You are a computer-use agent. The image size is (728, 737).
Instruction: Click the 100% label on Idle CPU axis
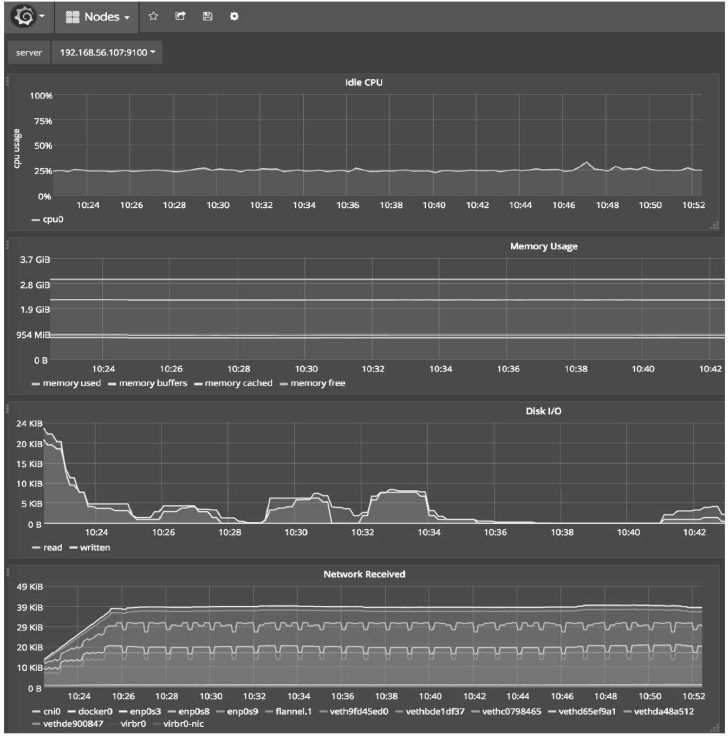(x=41, y=96)
